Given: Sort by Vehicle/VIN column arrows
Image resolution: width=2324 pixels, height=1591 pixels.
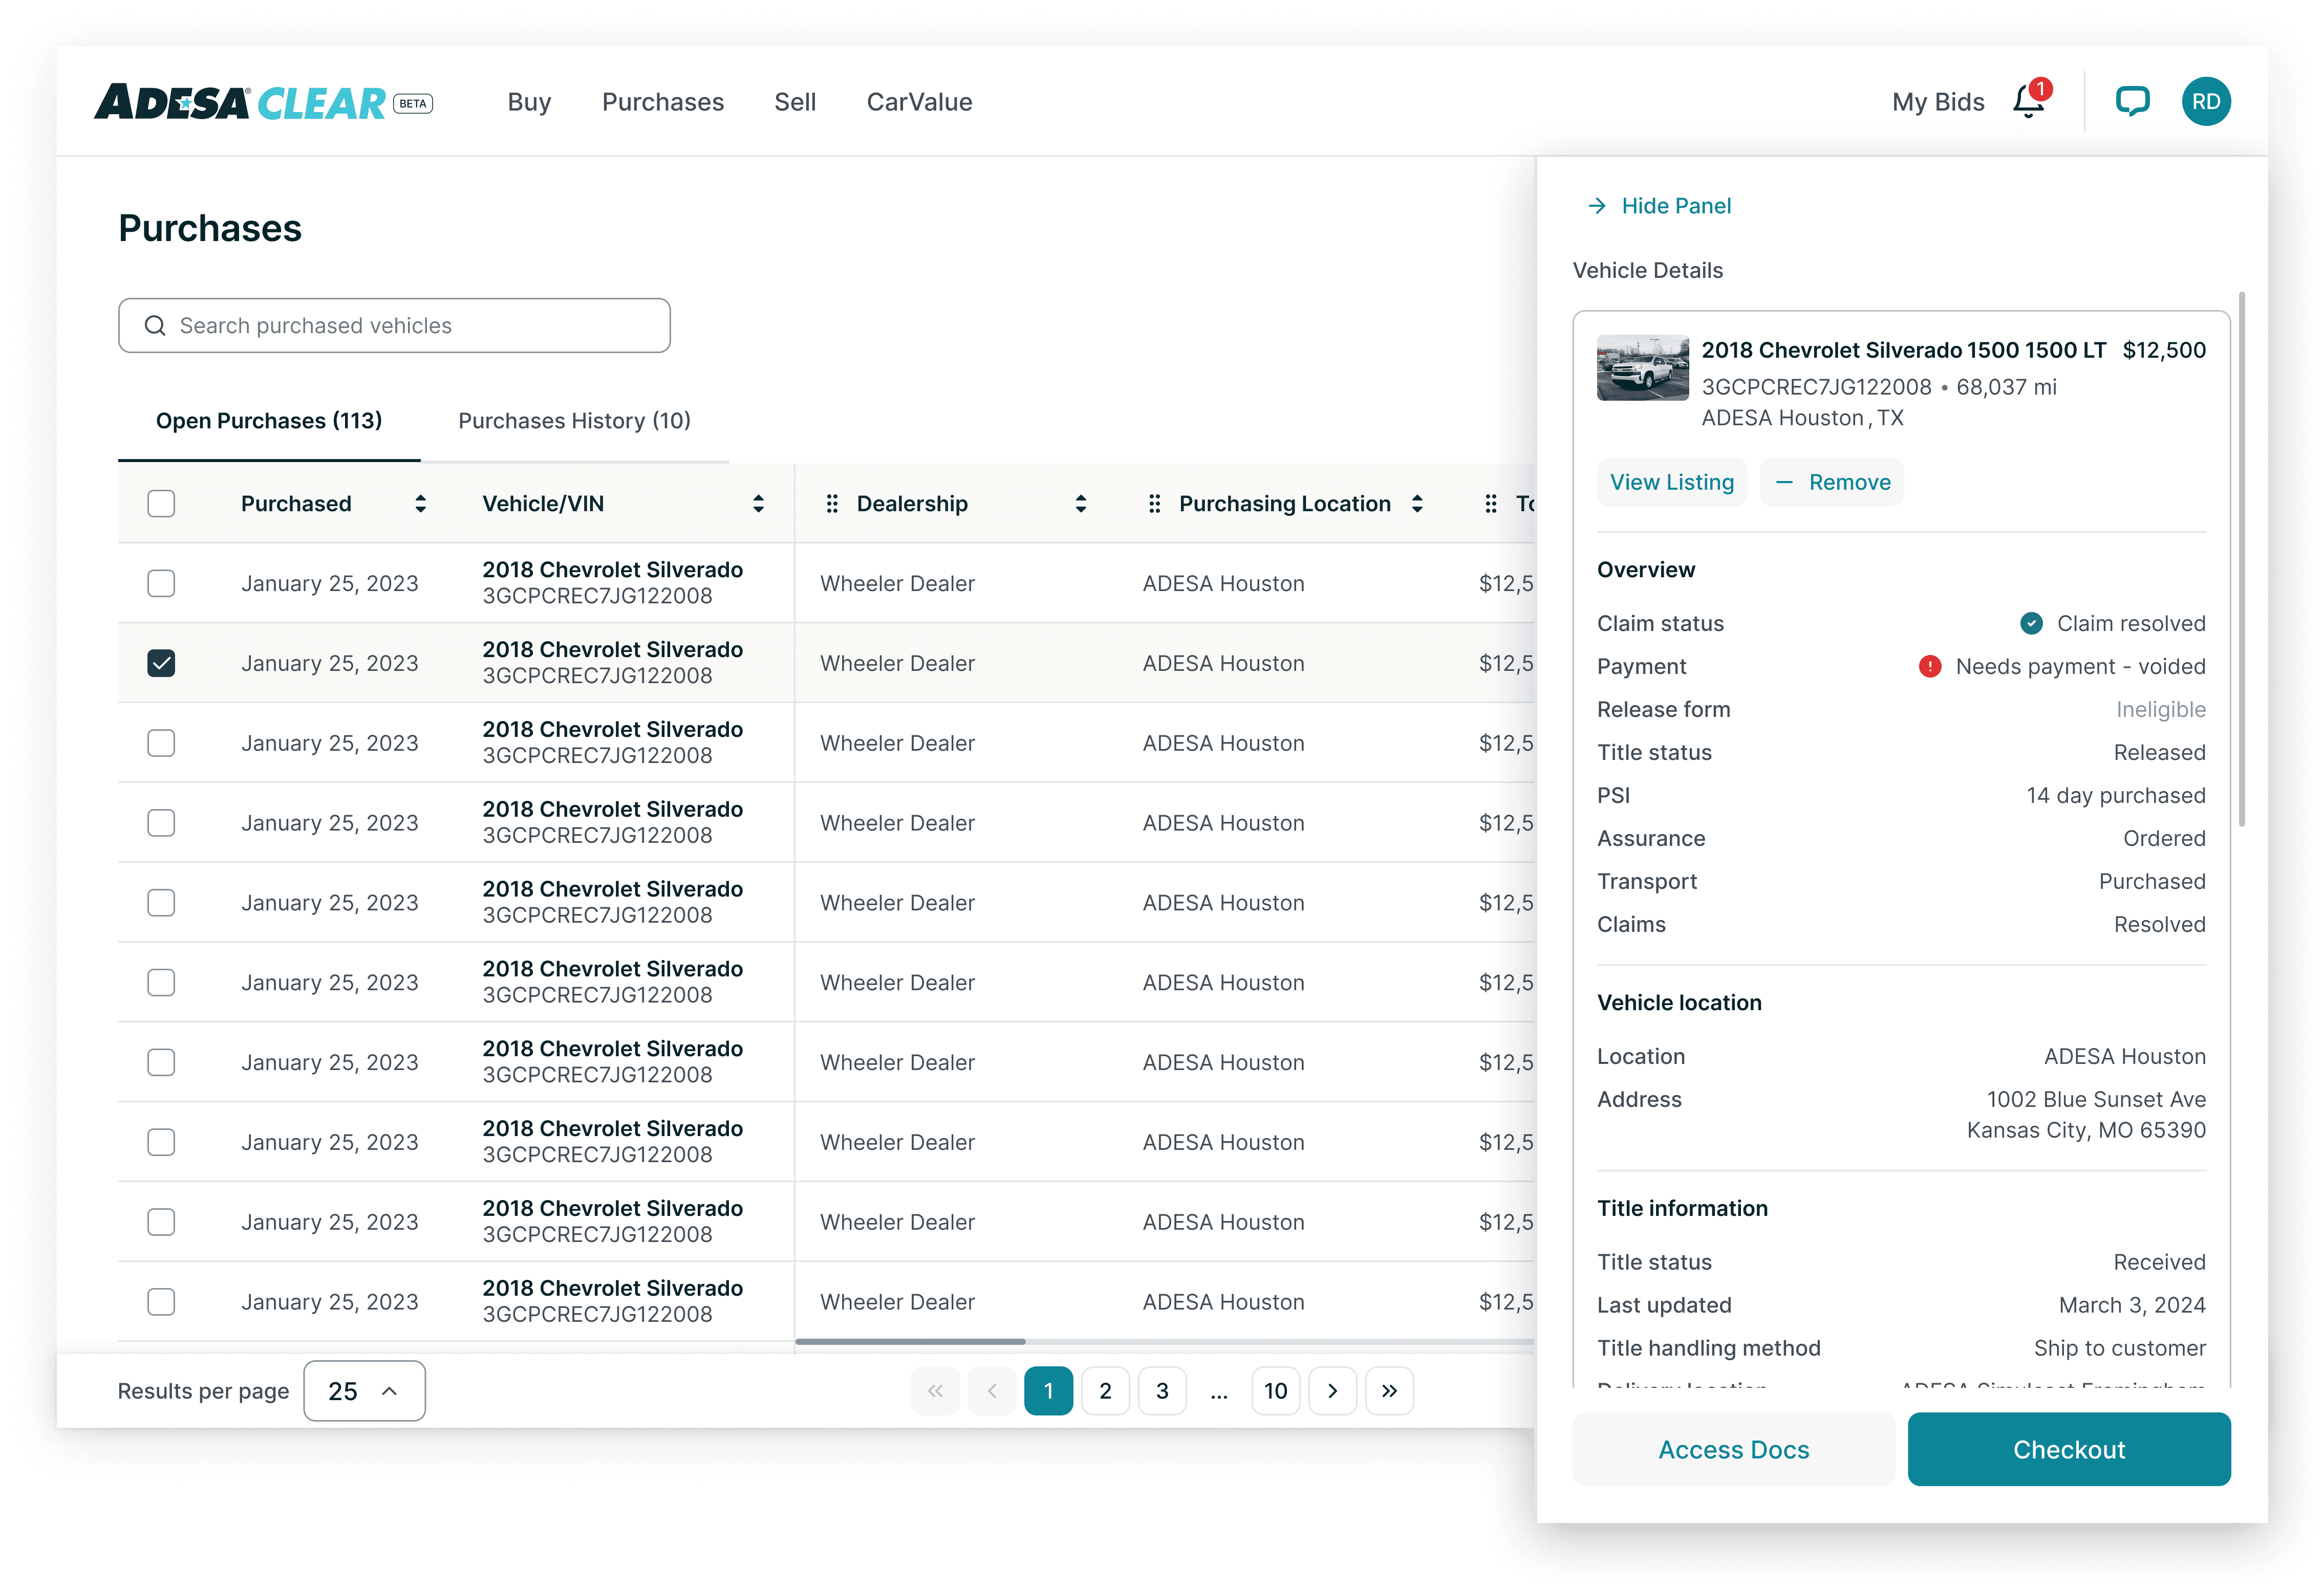Looking at the screenshot, I should [758, 504].
